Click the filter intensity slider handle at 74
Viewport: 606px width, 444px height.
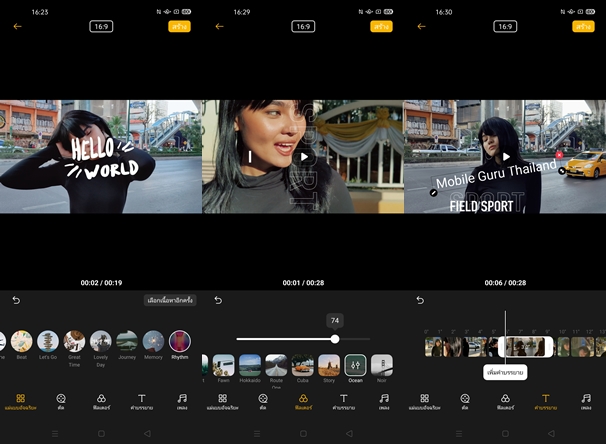[335, 339]
